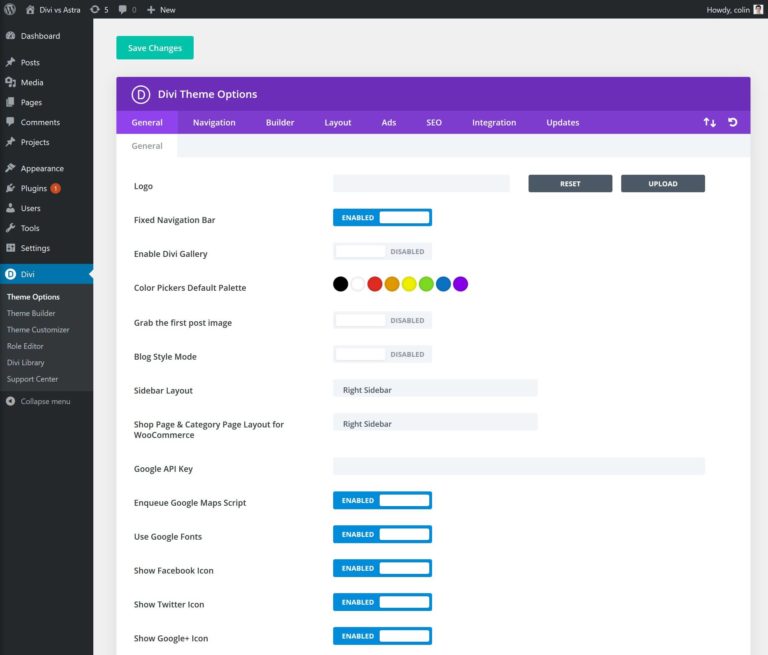Image resolution: width=768 pixels, height=655 pixels.
Task: Switch to the Navigation tab
Action: pos(214,122)
